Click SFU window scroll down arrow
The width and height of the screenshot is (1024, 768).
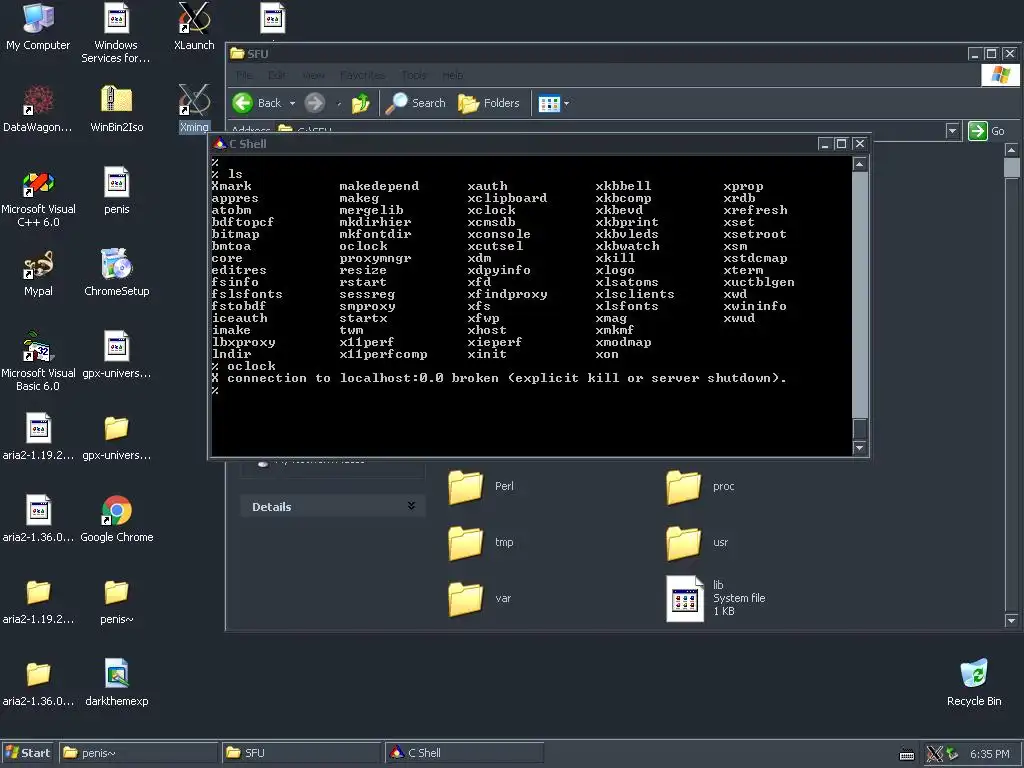click(x=1011, y=620)
